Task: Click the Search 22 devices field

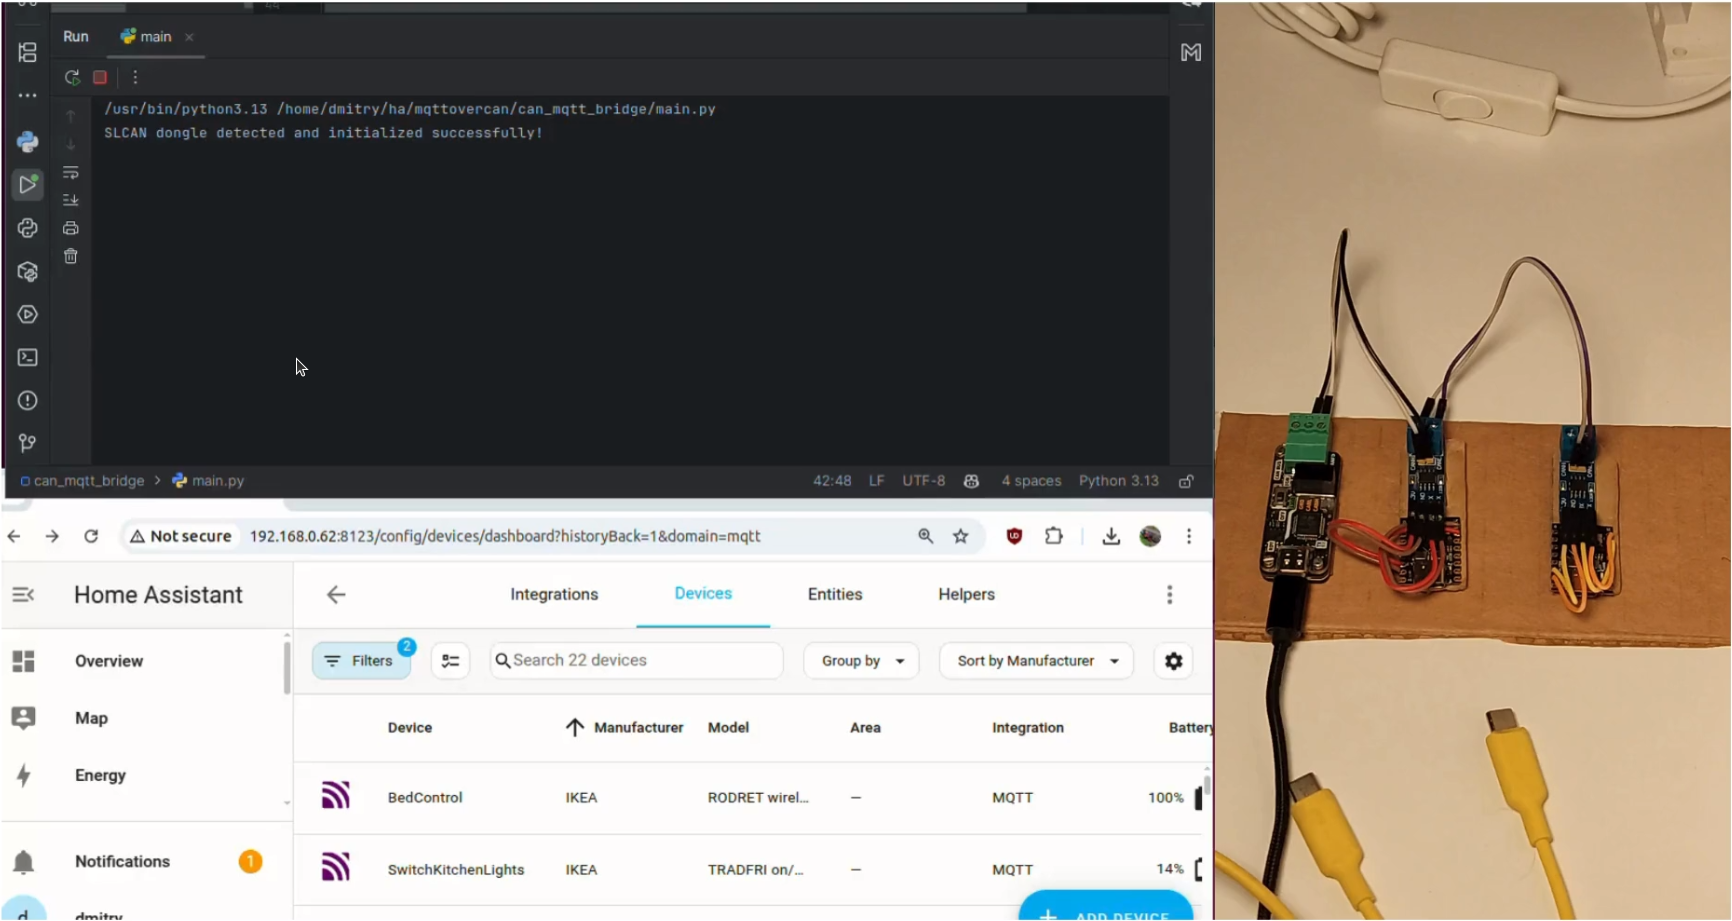Action: tap(636, 661)
